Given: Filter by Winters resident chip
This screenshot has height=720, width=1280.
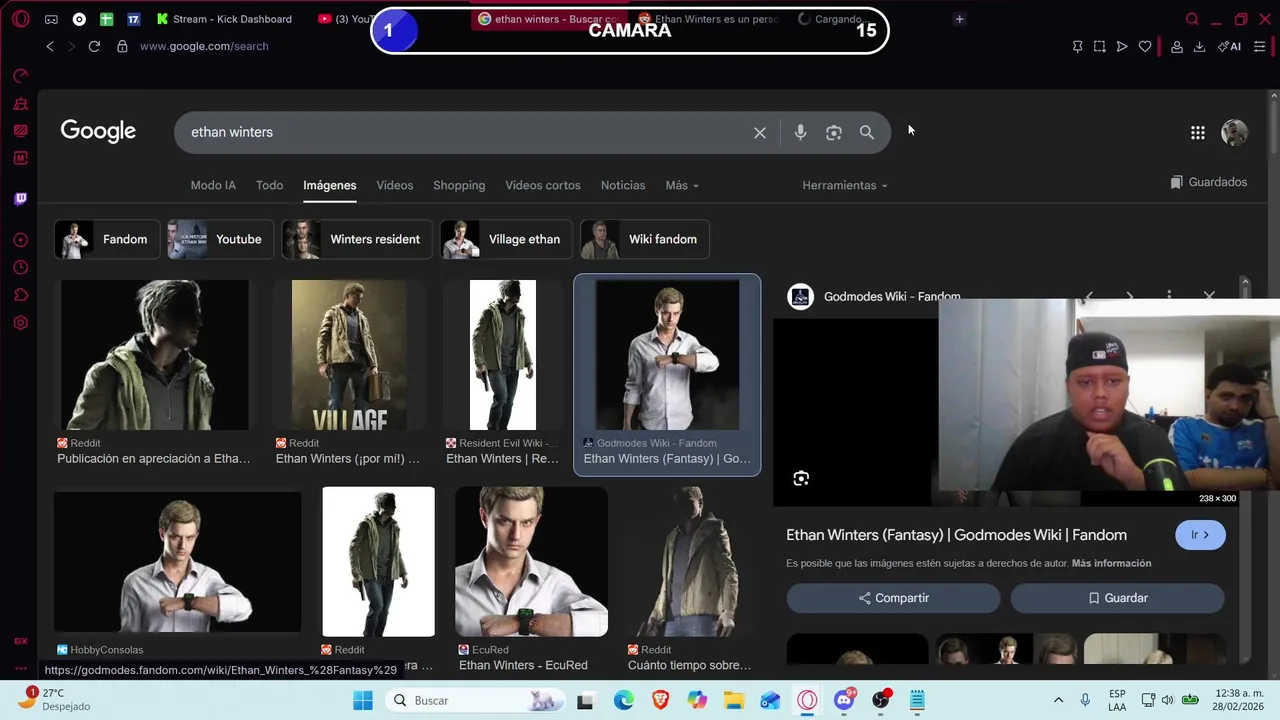Looking at the screenshot, I should tap(357, 239).
